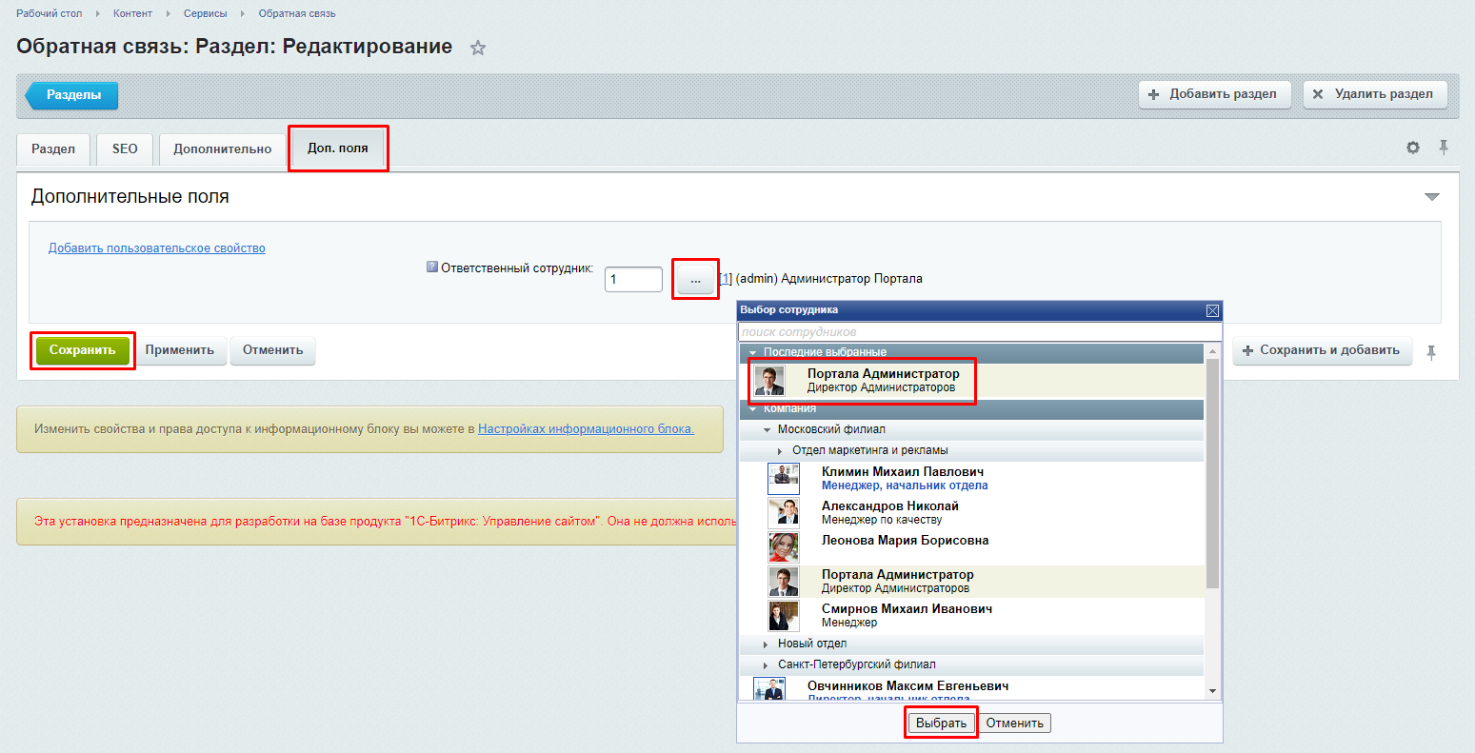
Task: Click Удалить раздел button
Action: point(1375,94)
